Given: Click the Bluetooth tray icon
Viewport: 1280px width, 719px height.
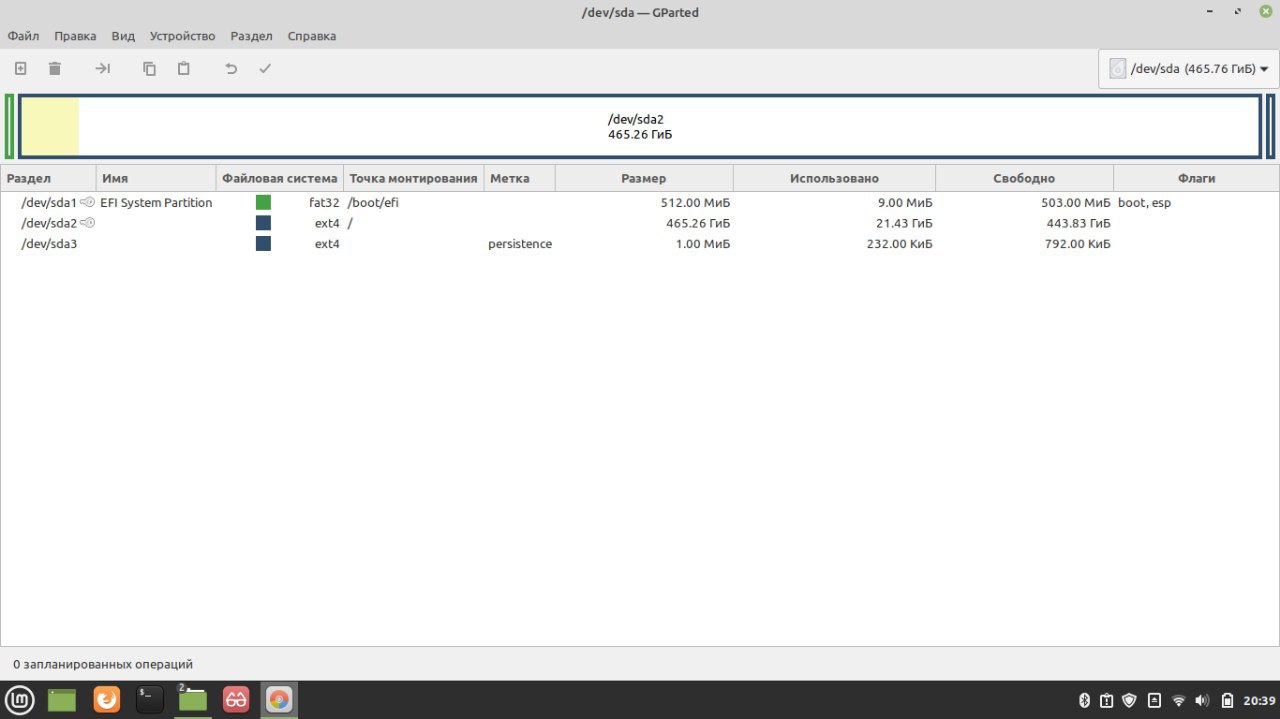Looking at the screenshot, I should 1084,700.
